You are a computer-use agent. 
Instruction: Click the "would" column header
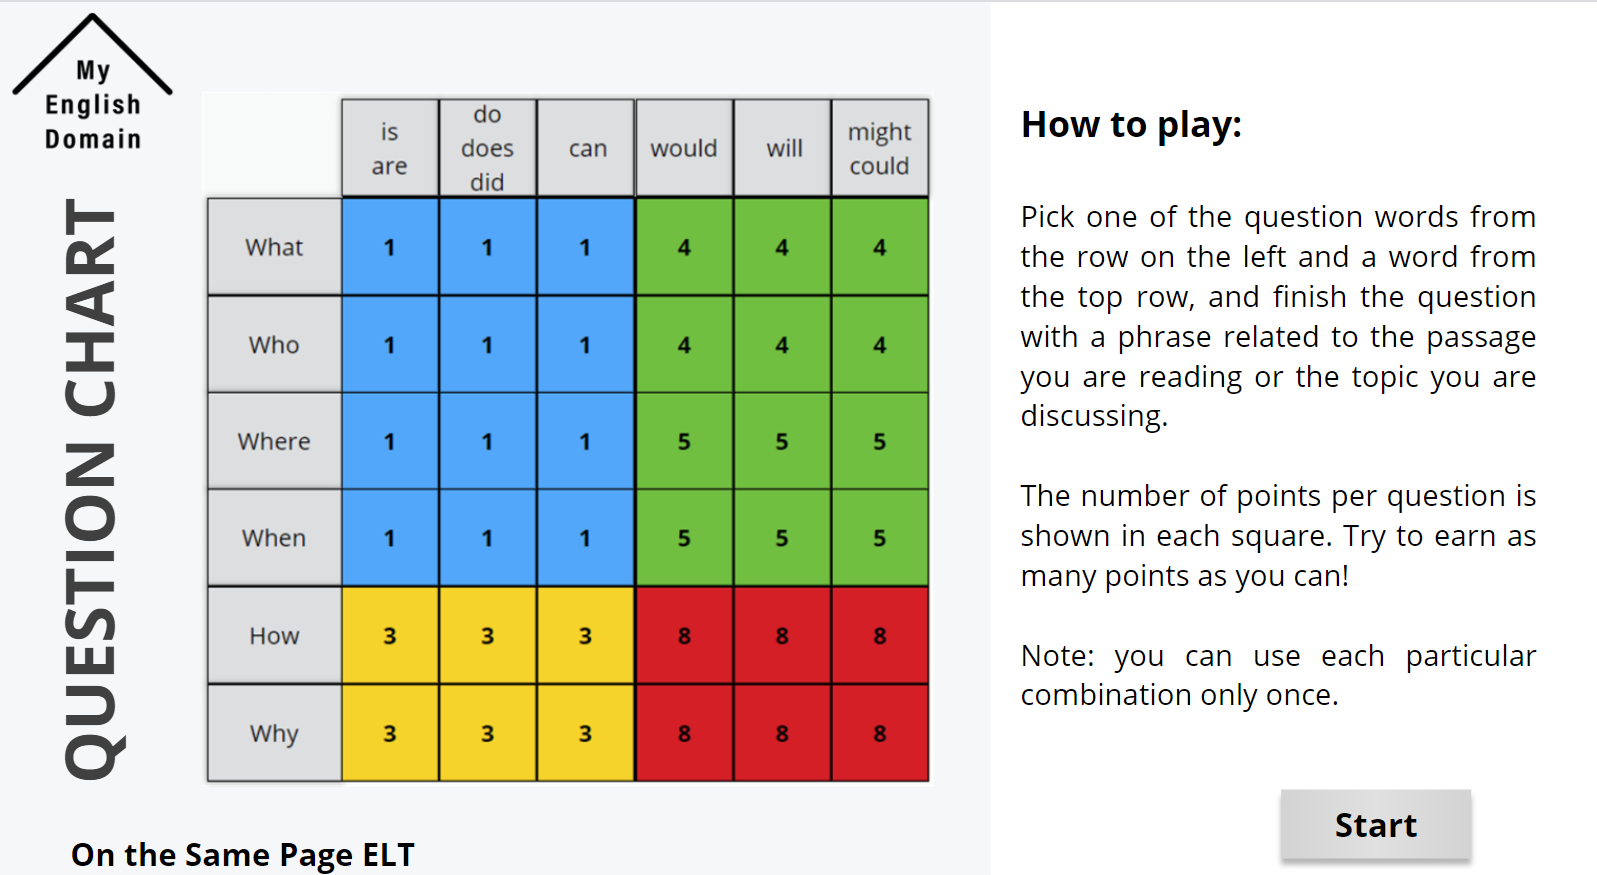684,148
